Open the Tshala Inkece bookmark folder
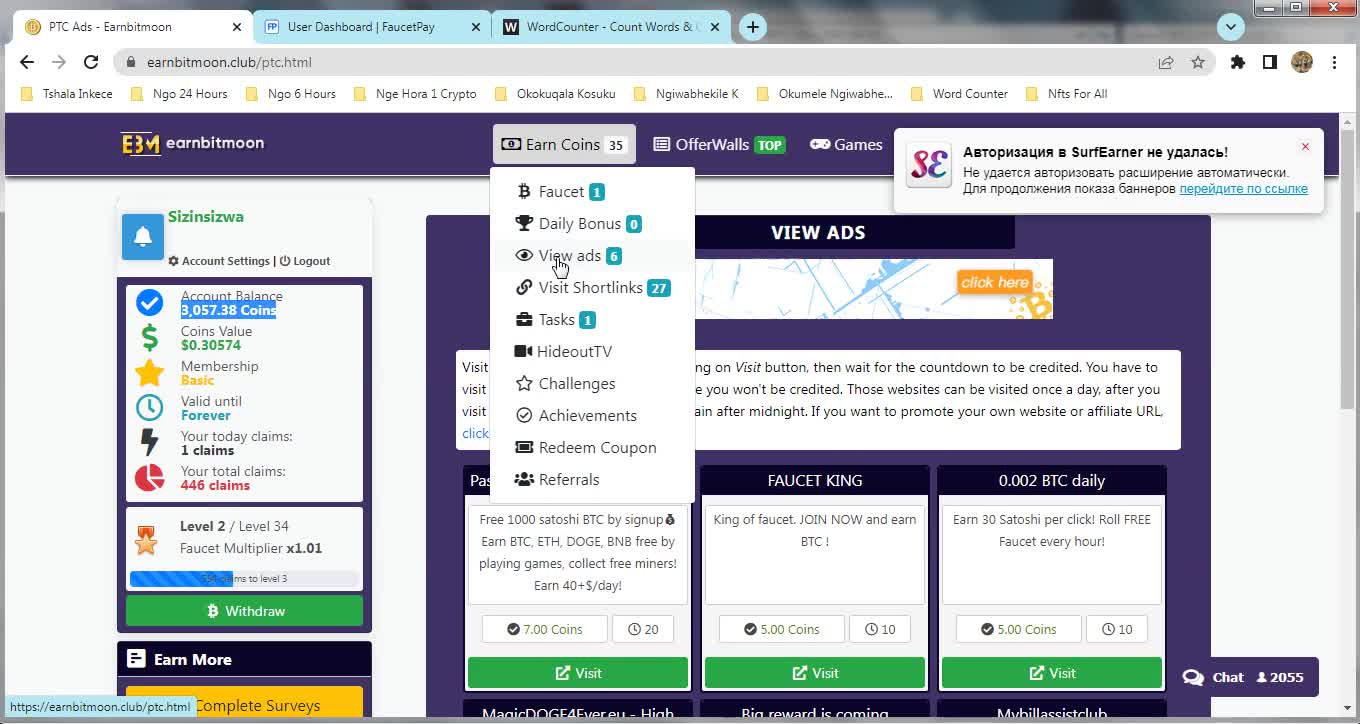 67,94
